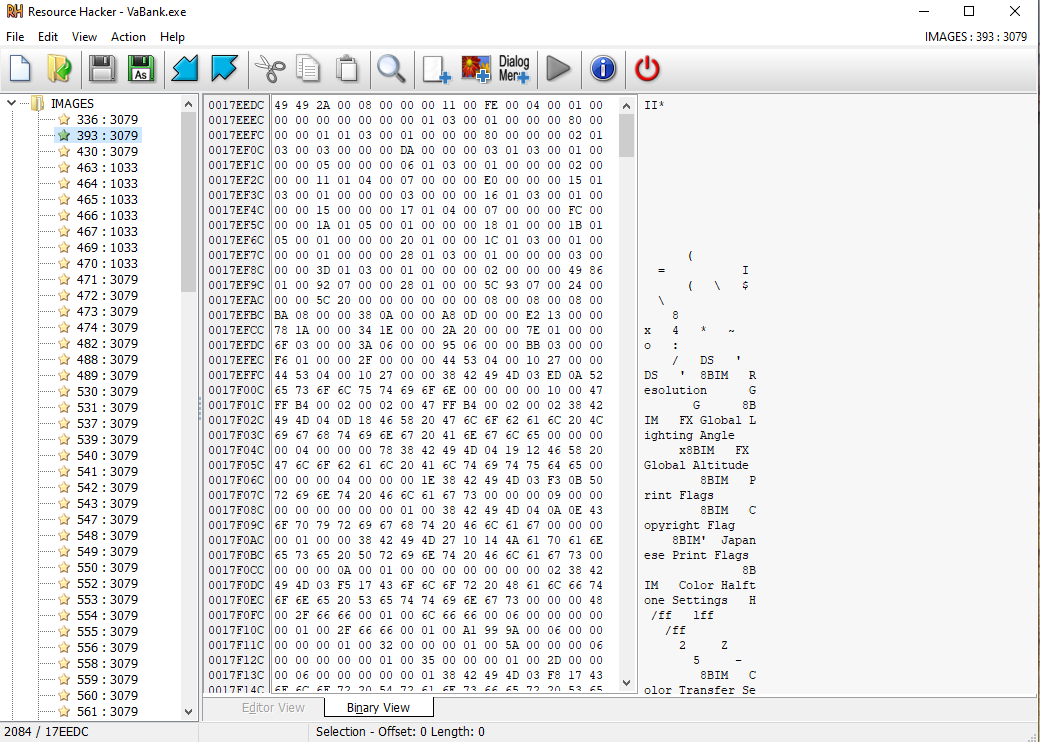Click the star icon beside 530 : 3079
This screenshot has height=742, width=1040.
(x=64, y=391)
